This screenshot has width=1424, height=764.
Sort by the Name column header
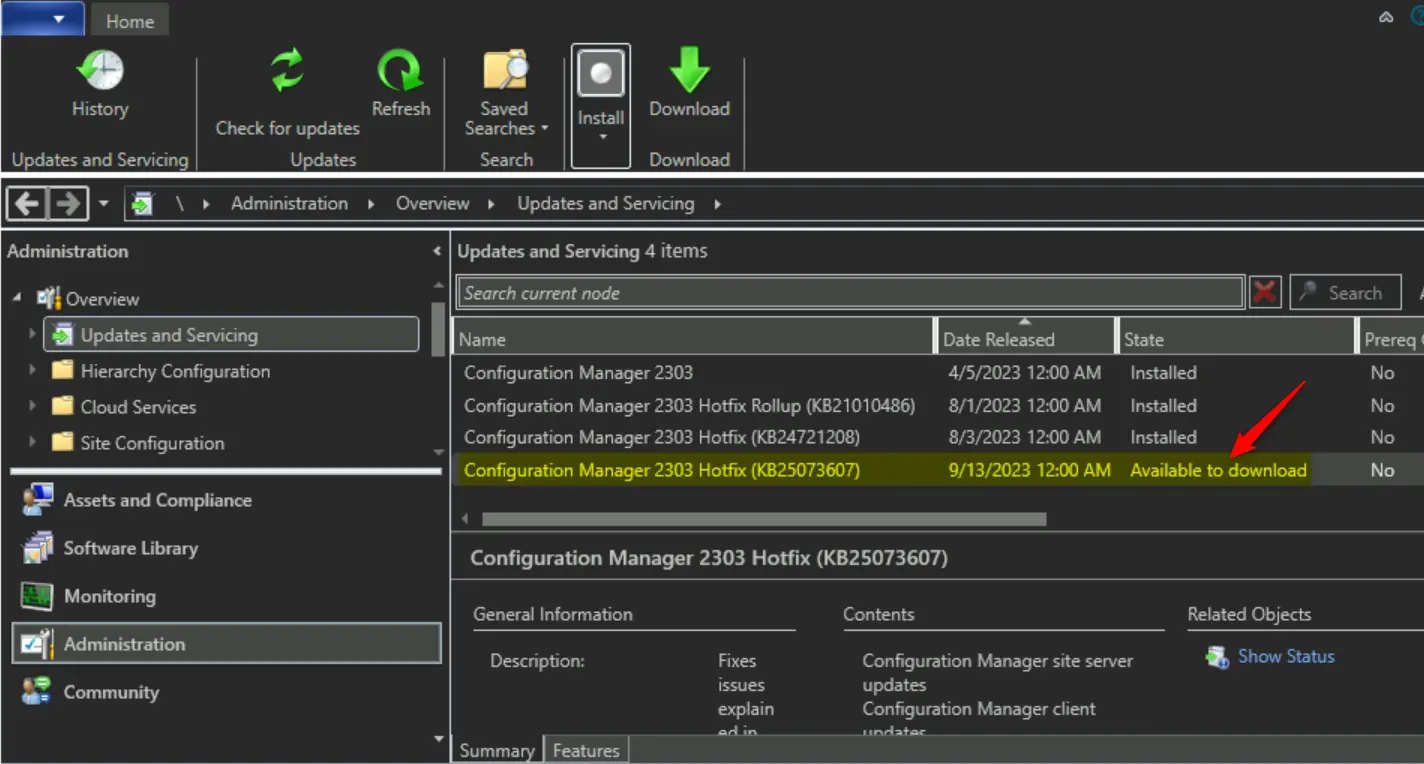(693, 339)
